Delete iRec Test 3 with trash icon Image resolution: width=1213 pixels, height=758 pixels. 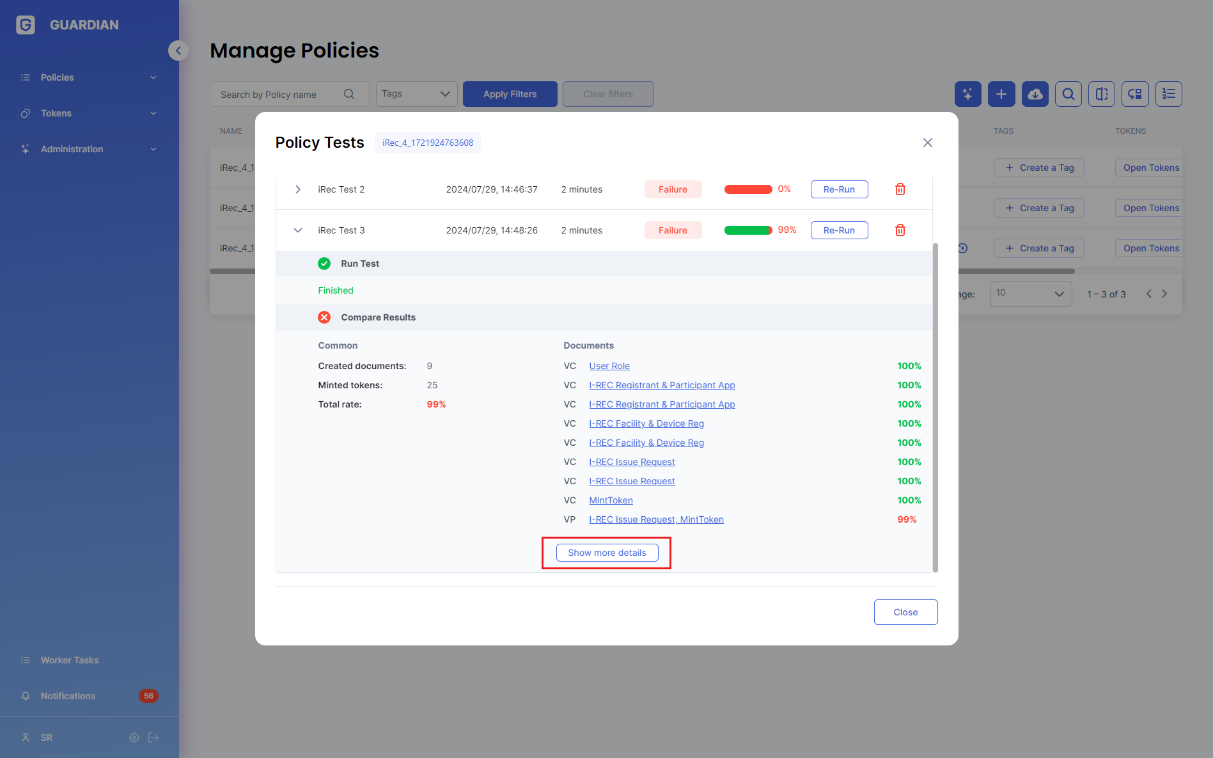(900, 230)
